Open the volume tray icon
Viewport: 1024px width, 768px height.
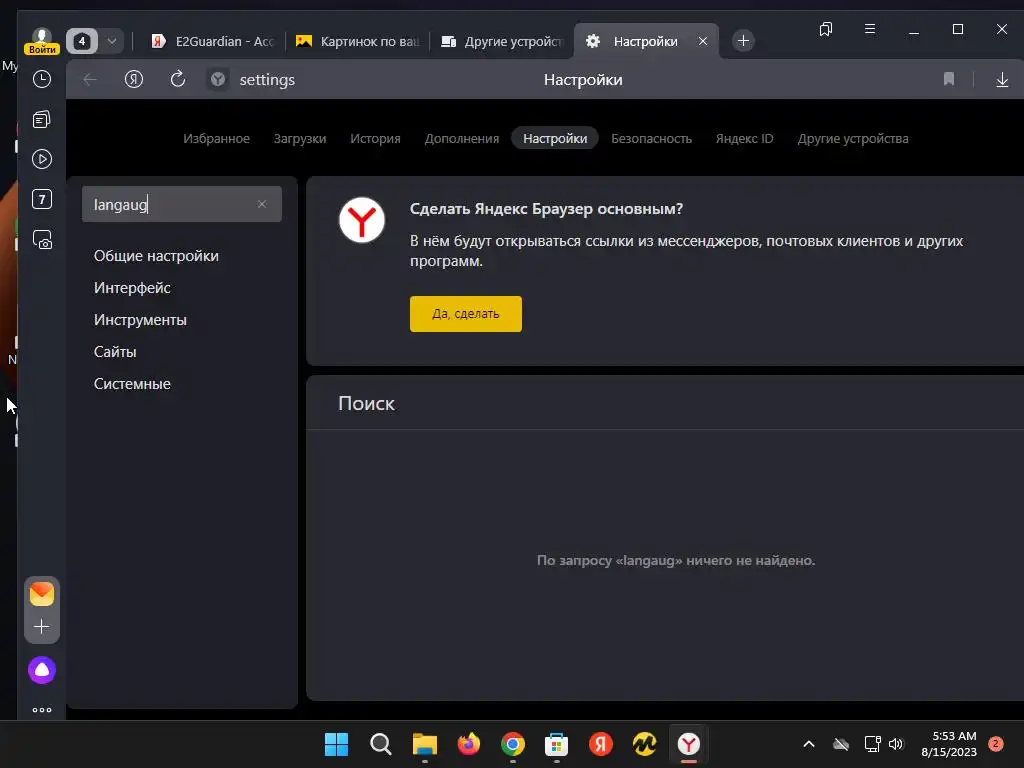pyautogui.click(x=896, y=744)
